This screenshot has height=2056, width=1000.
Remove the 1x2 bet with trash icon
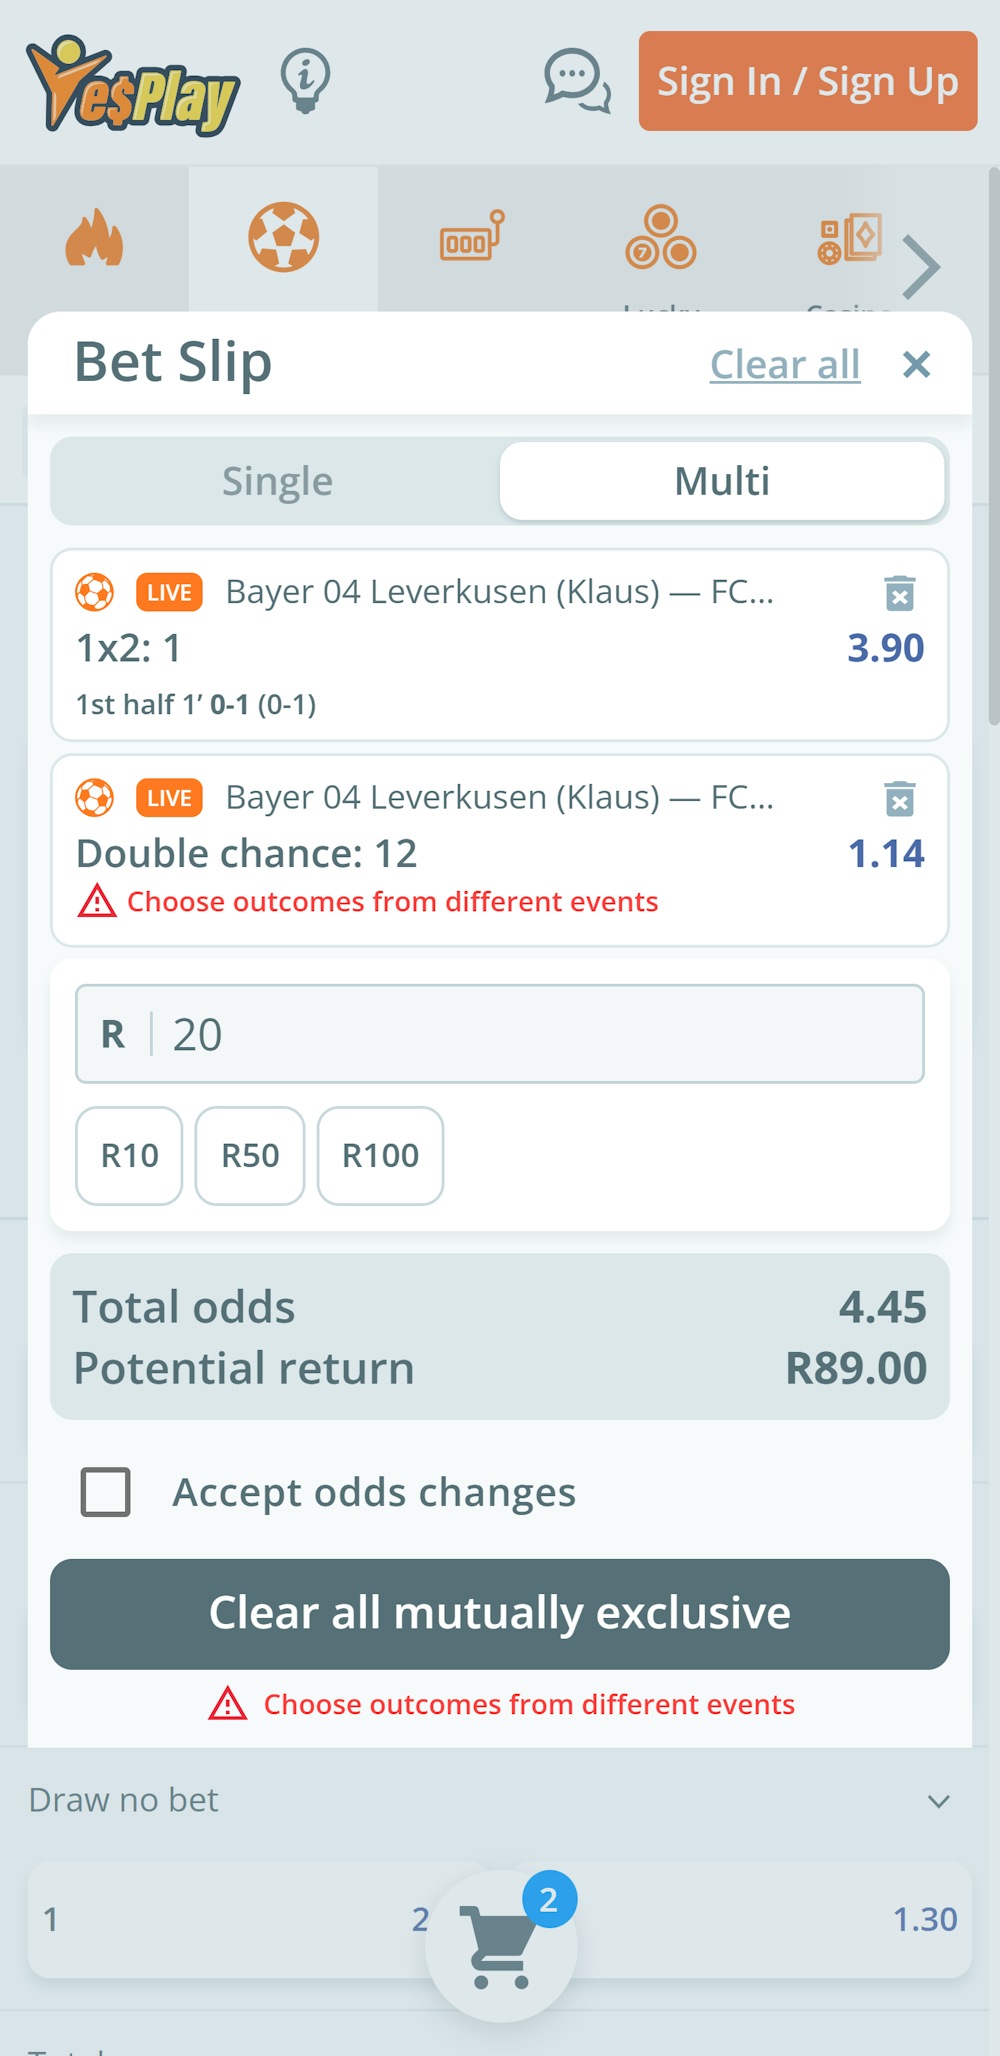(899, 593)
